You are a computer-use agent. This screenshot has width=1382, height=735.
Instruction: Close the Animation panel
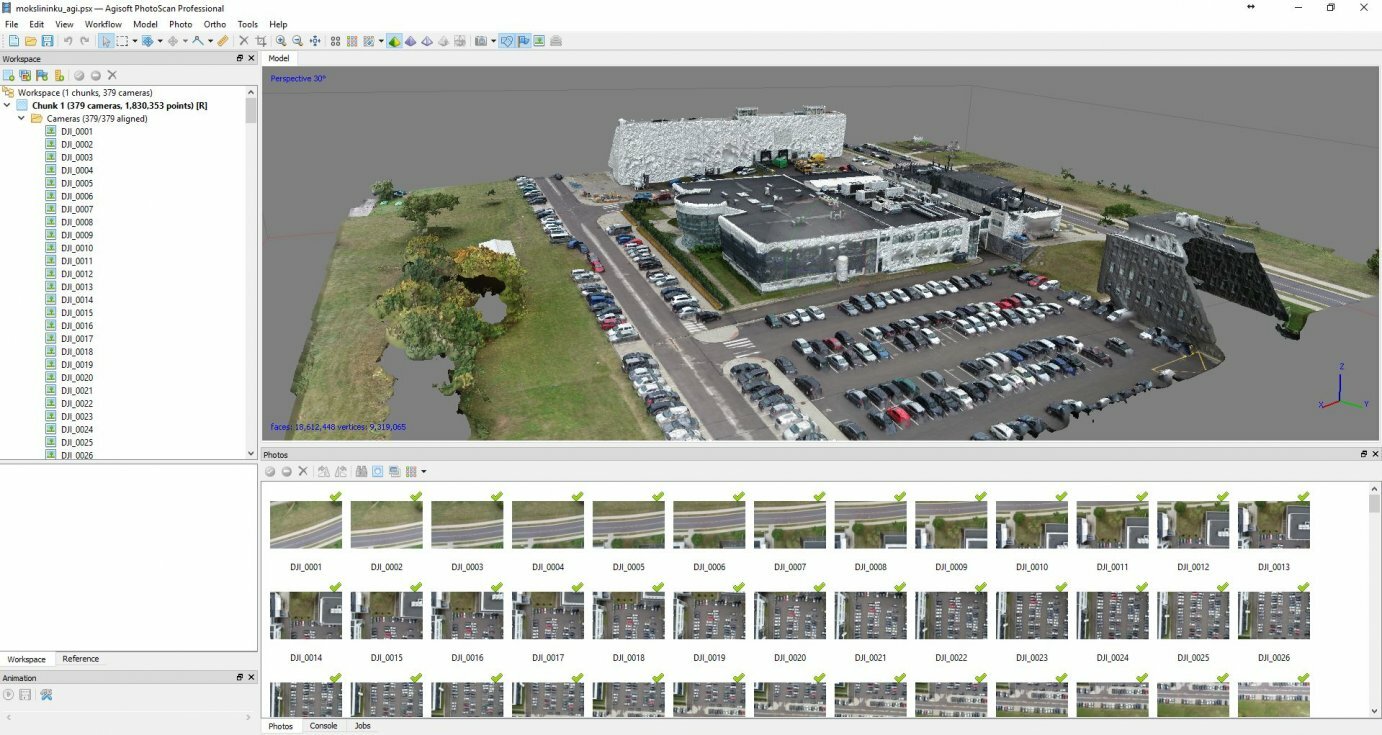pyautogui.click(x=251, y=677)
